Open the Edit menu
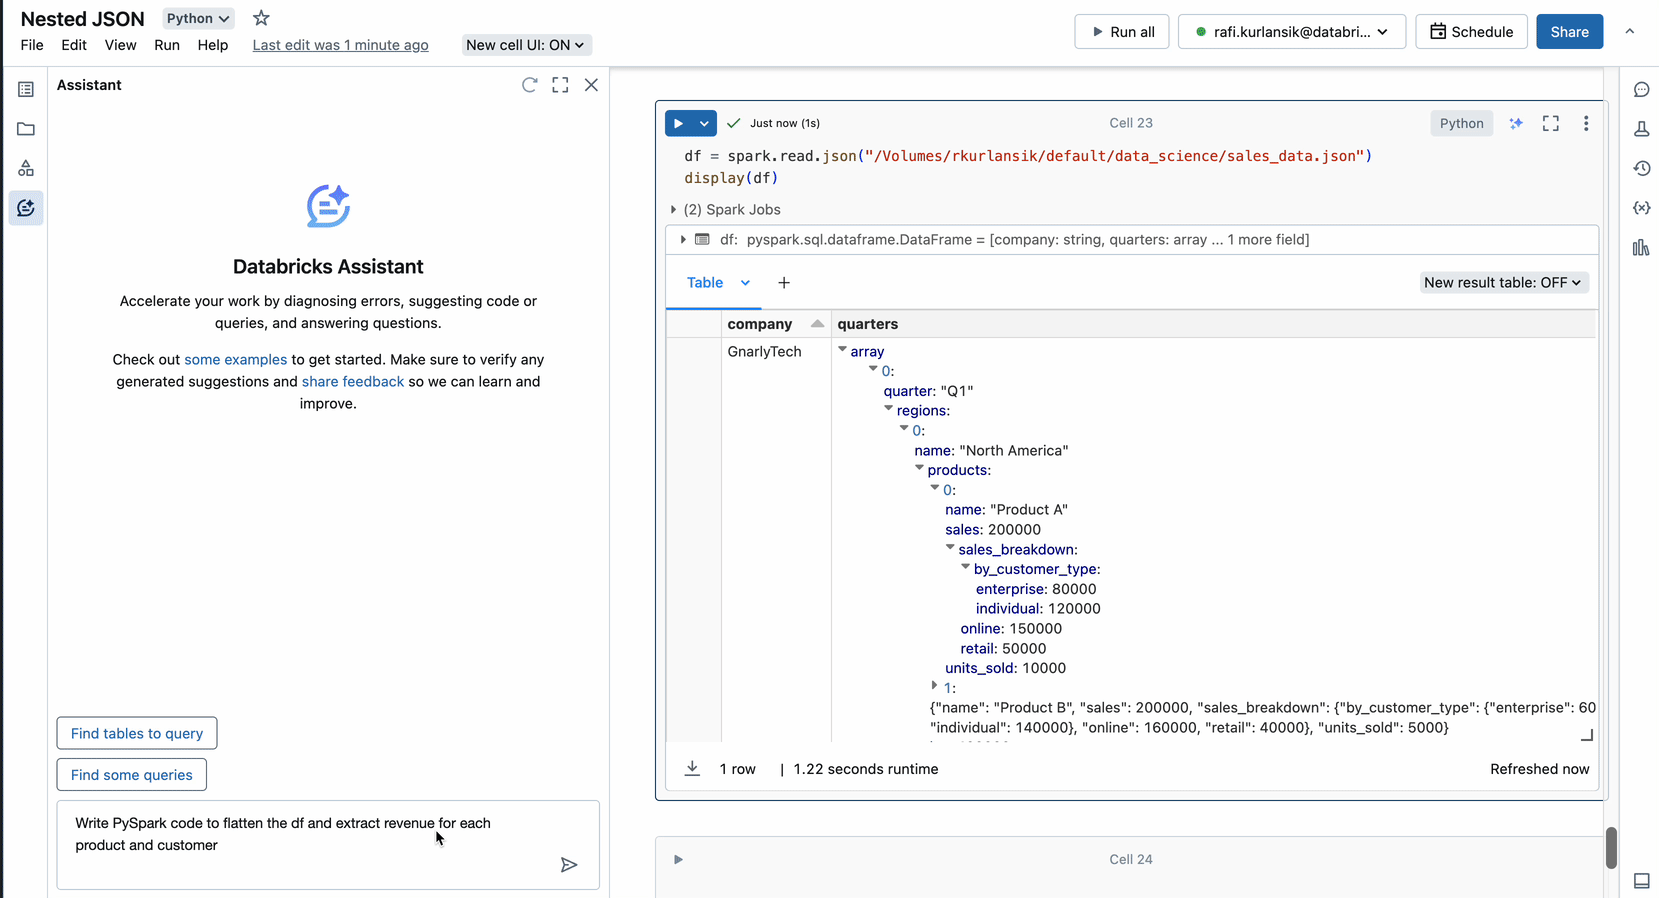The height and width of the screenshot is (898, 1659). tap(73, 45)
